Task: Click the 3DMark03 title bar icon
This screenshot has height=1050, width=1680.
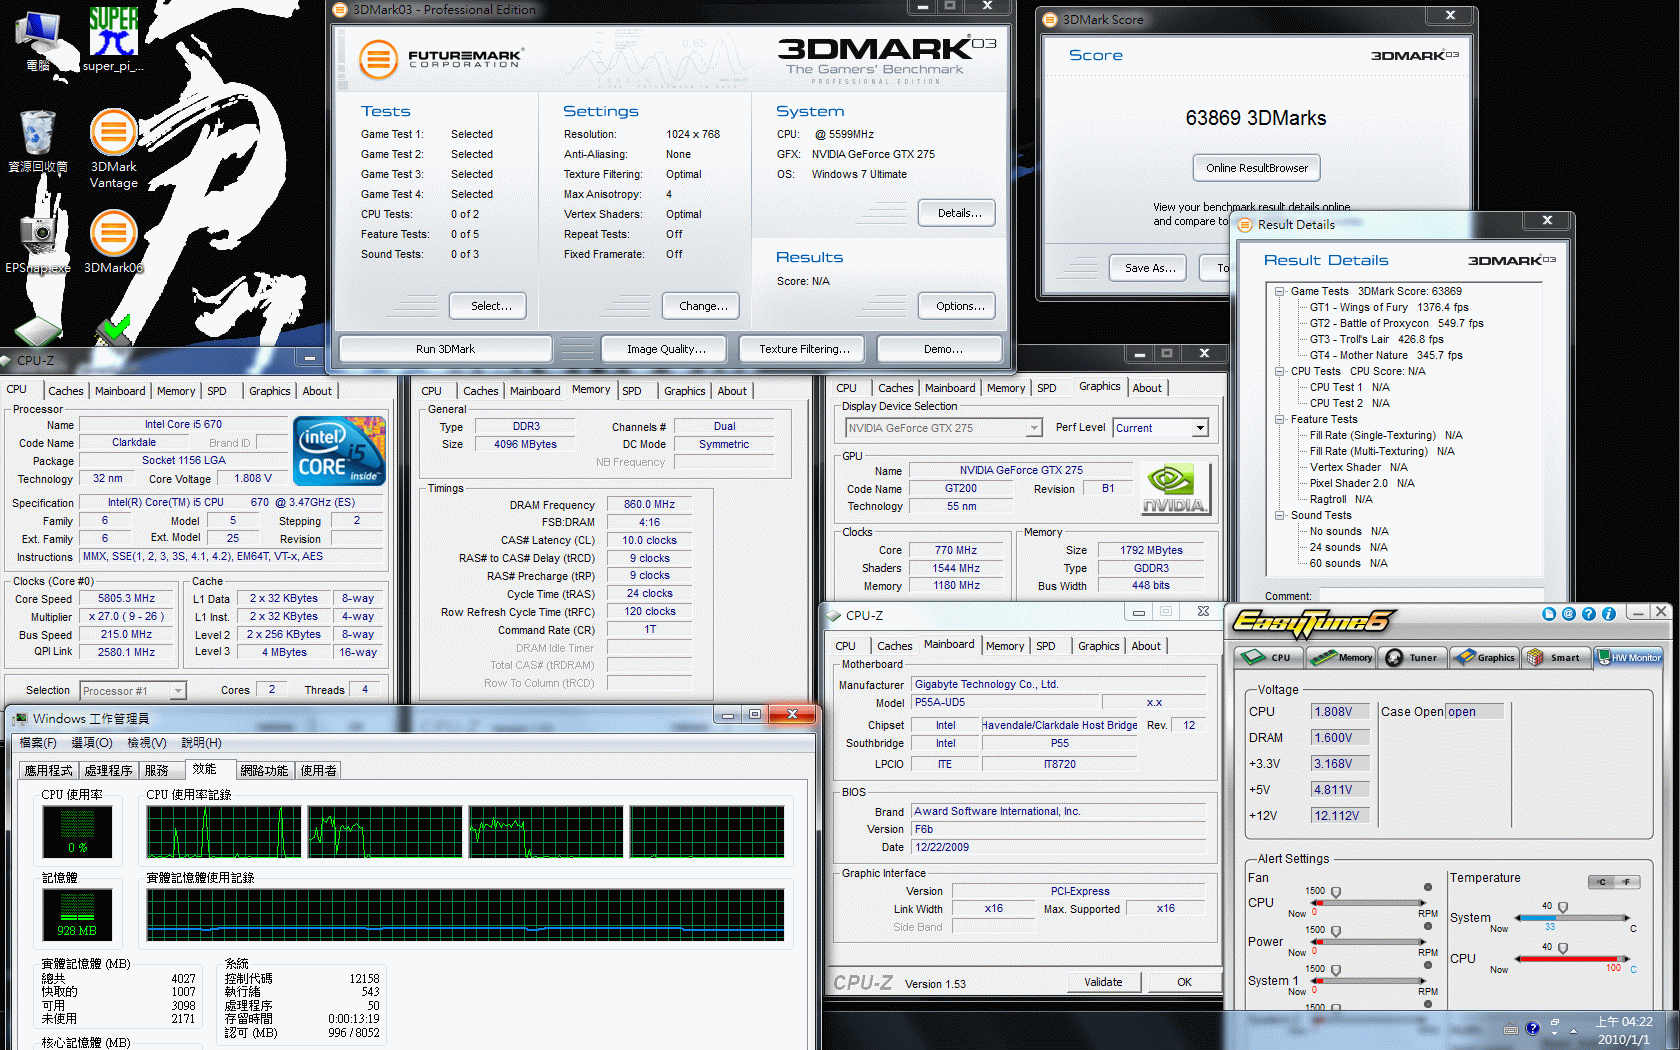Action: (x=340, y=10)
